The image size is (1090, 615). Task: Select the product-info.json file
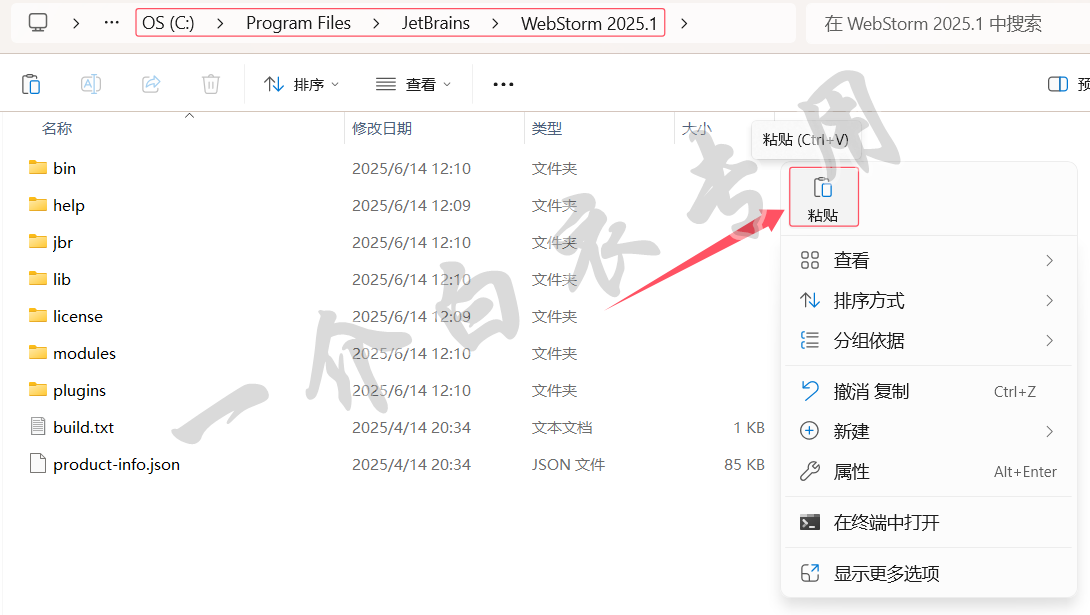[x=105, y=464]
